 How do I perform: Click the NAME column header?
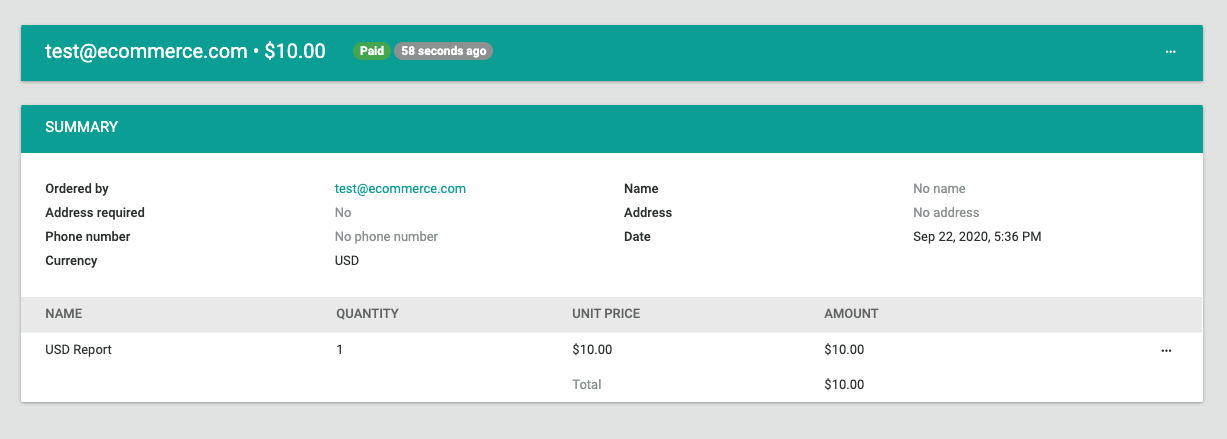click(x=64, y=314)
